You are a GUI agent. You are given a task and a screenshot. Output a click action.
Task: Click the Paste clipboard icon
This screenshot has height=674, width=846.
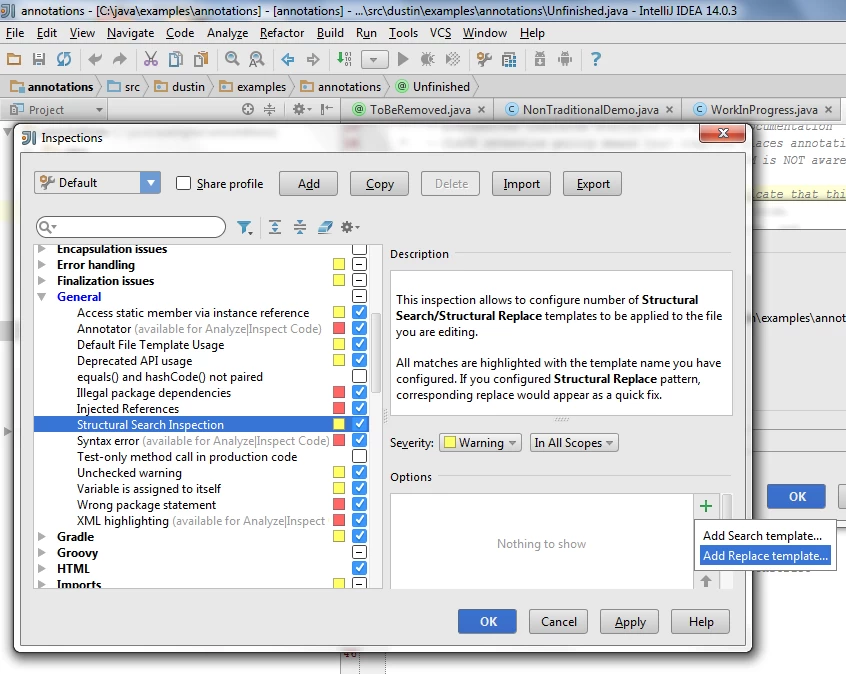[x=201, y=59]
